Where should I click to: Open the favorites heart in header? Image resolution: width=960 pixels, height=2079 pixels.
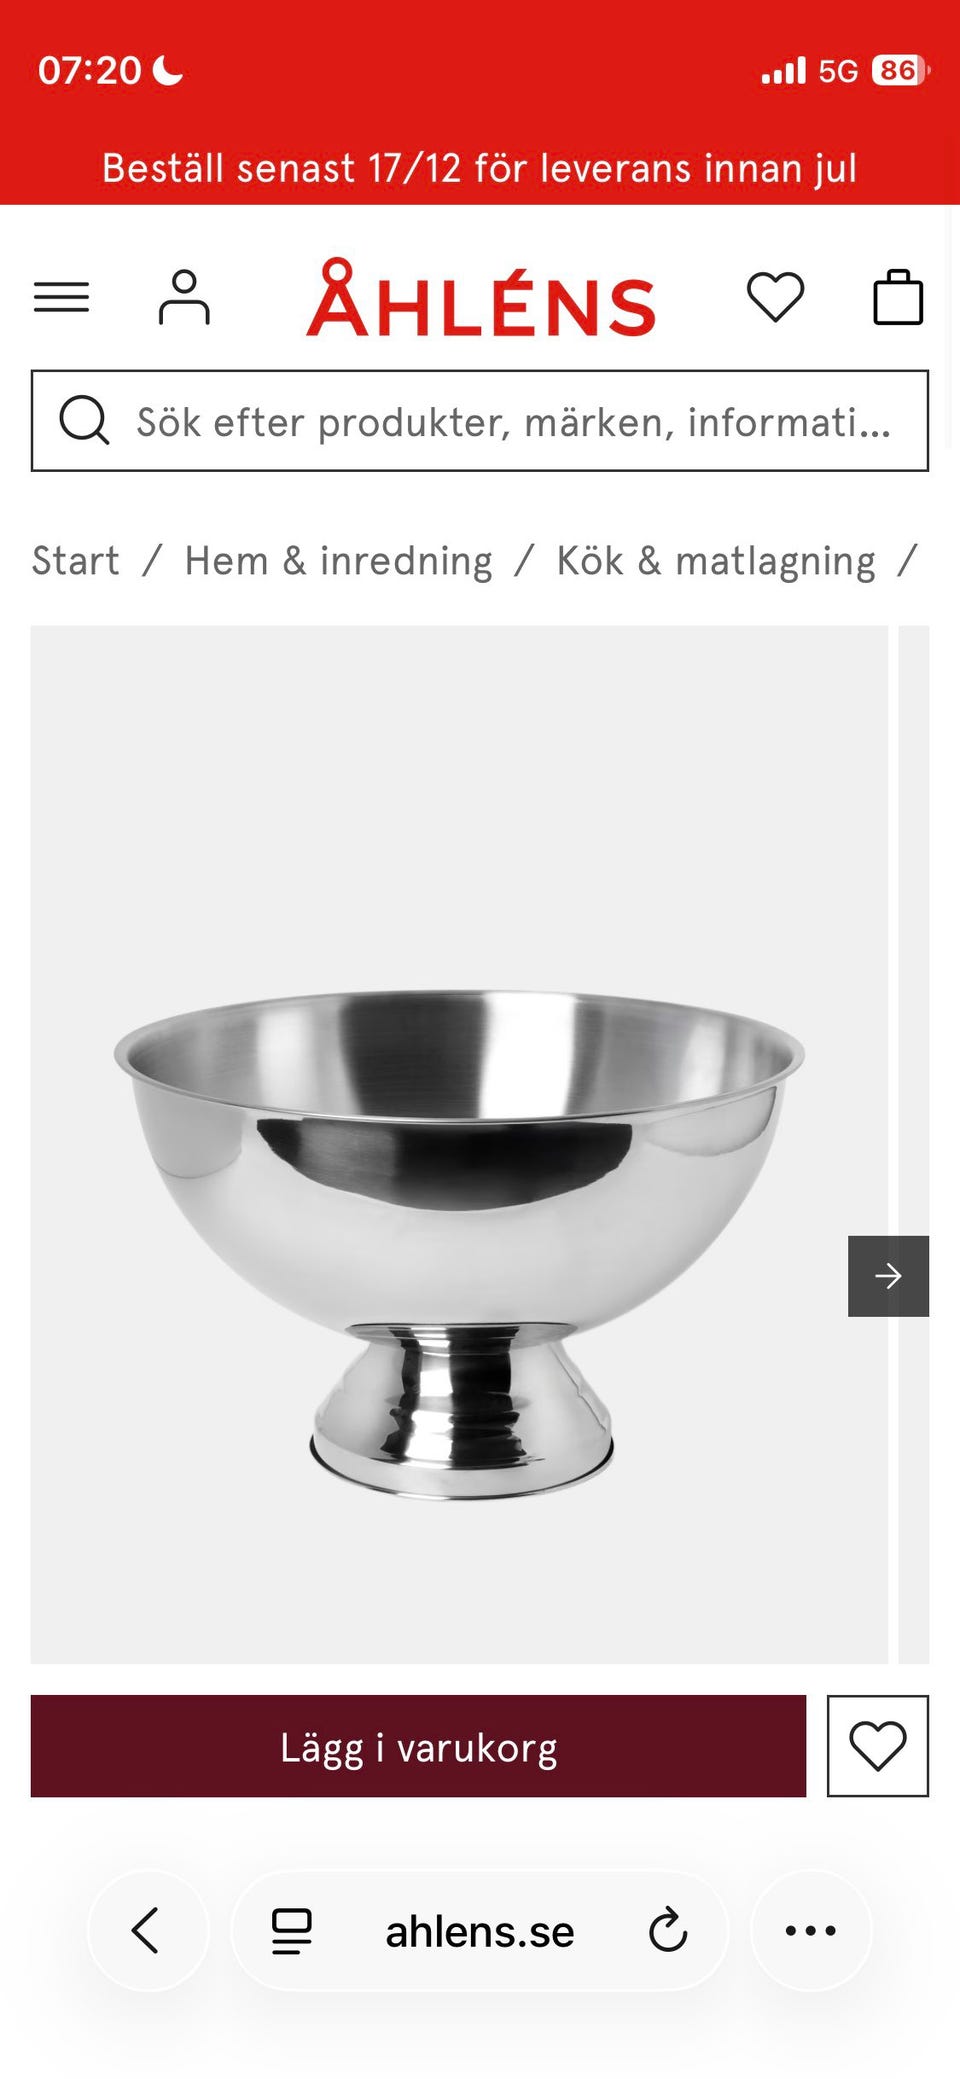click(x=775, y=297)
